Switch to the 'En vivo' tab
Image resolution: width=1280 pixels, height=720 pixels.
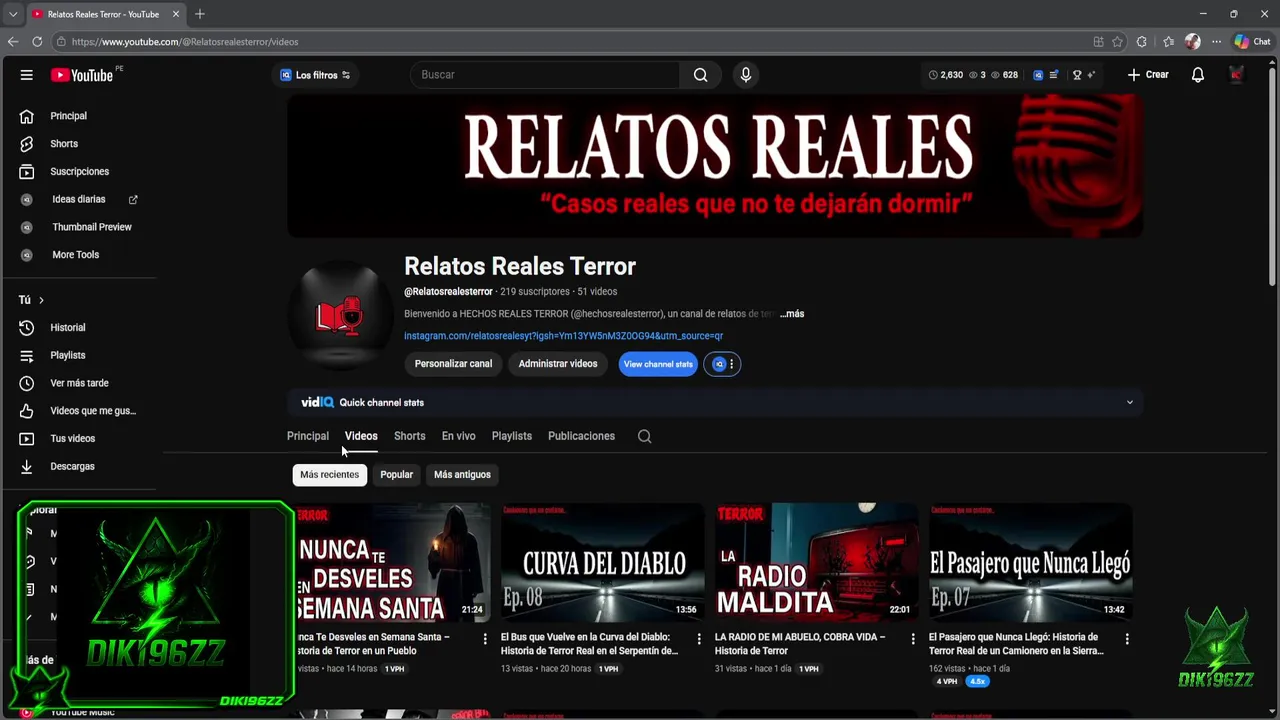pyautogui.click(x=458, y=436)
